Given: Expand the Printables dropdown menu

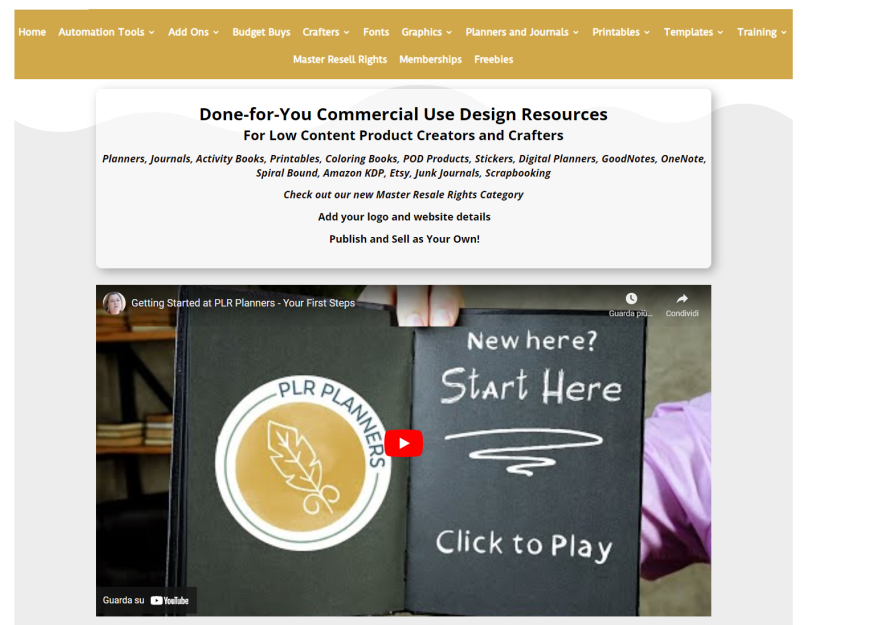Looking at the screenshot, I should click(621, 32).
